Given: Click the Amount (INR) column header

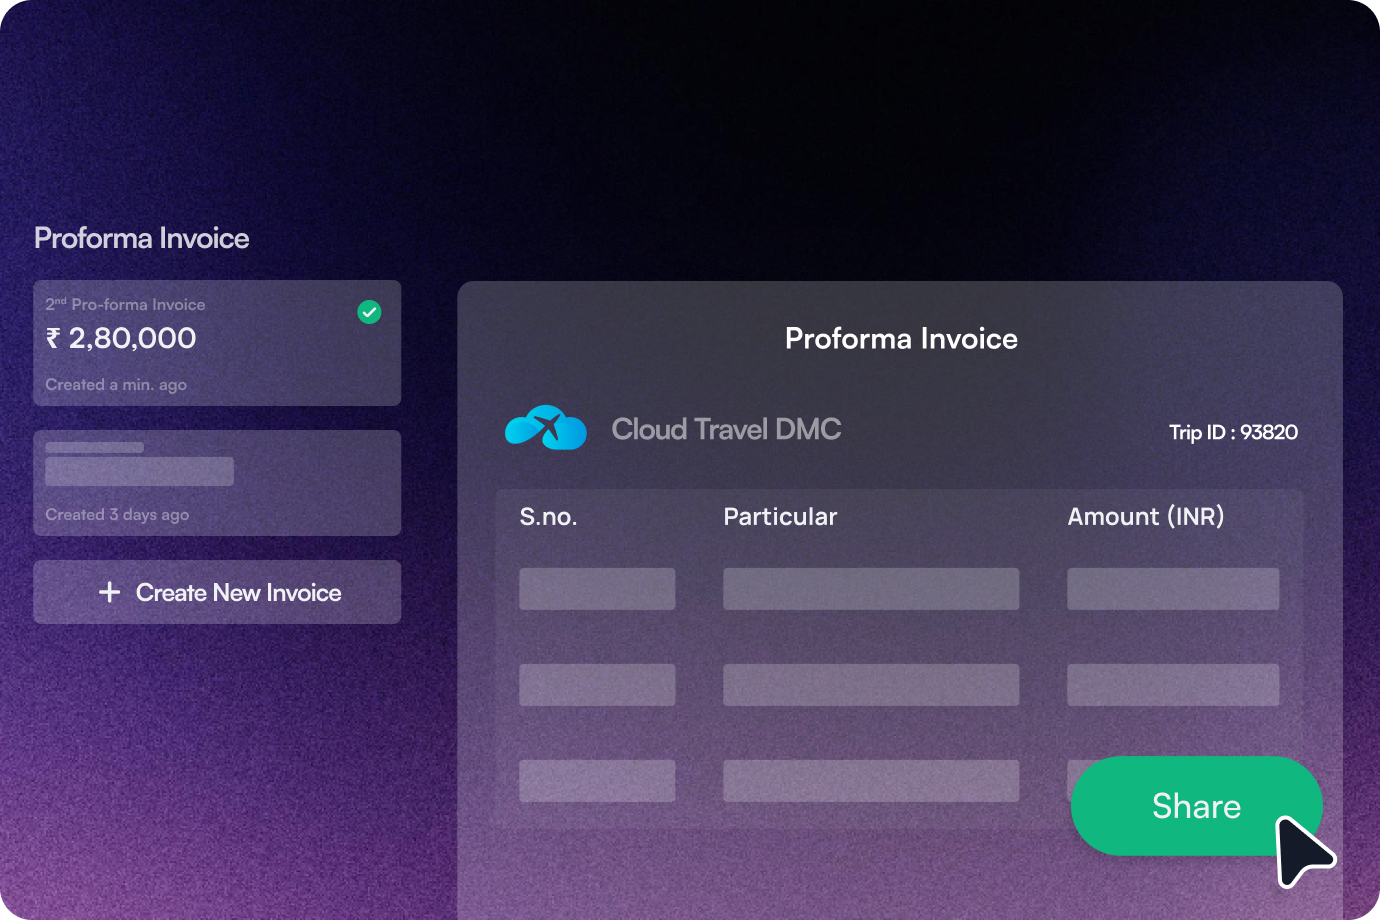Looking at the screenshot, I should point(1147,516).
